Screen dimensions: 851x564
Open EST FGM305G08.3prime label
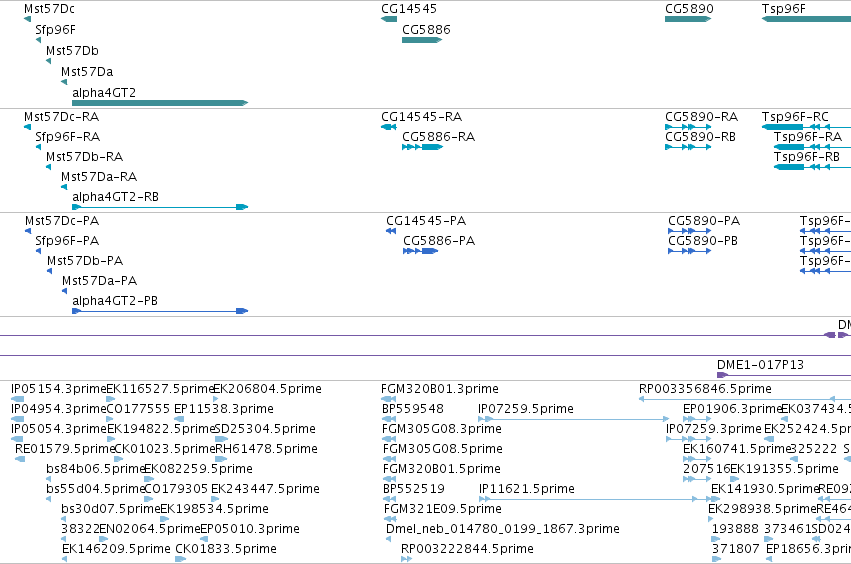tap(442, 429)
